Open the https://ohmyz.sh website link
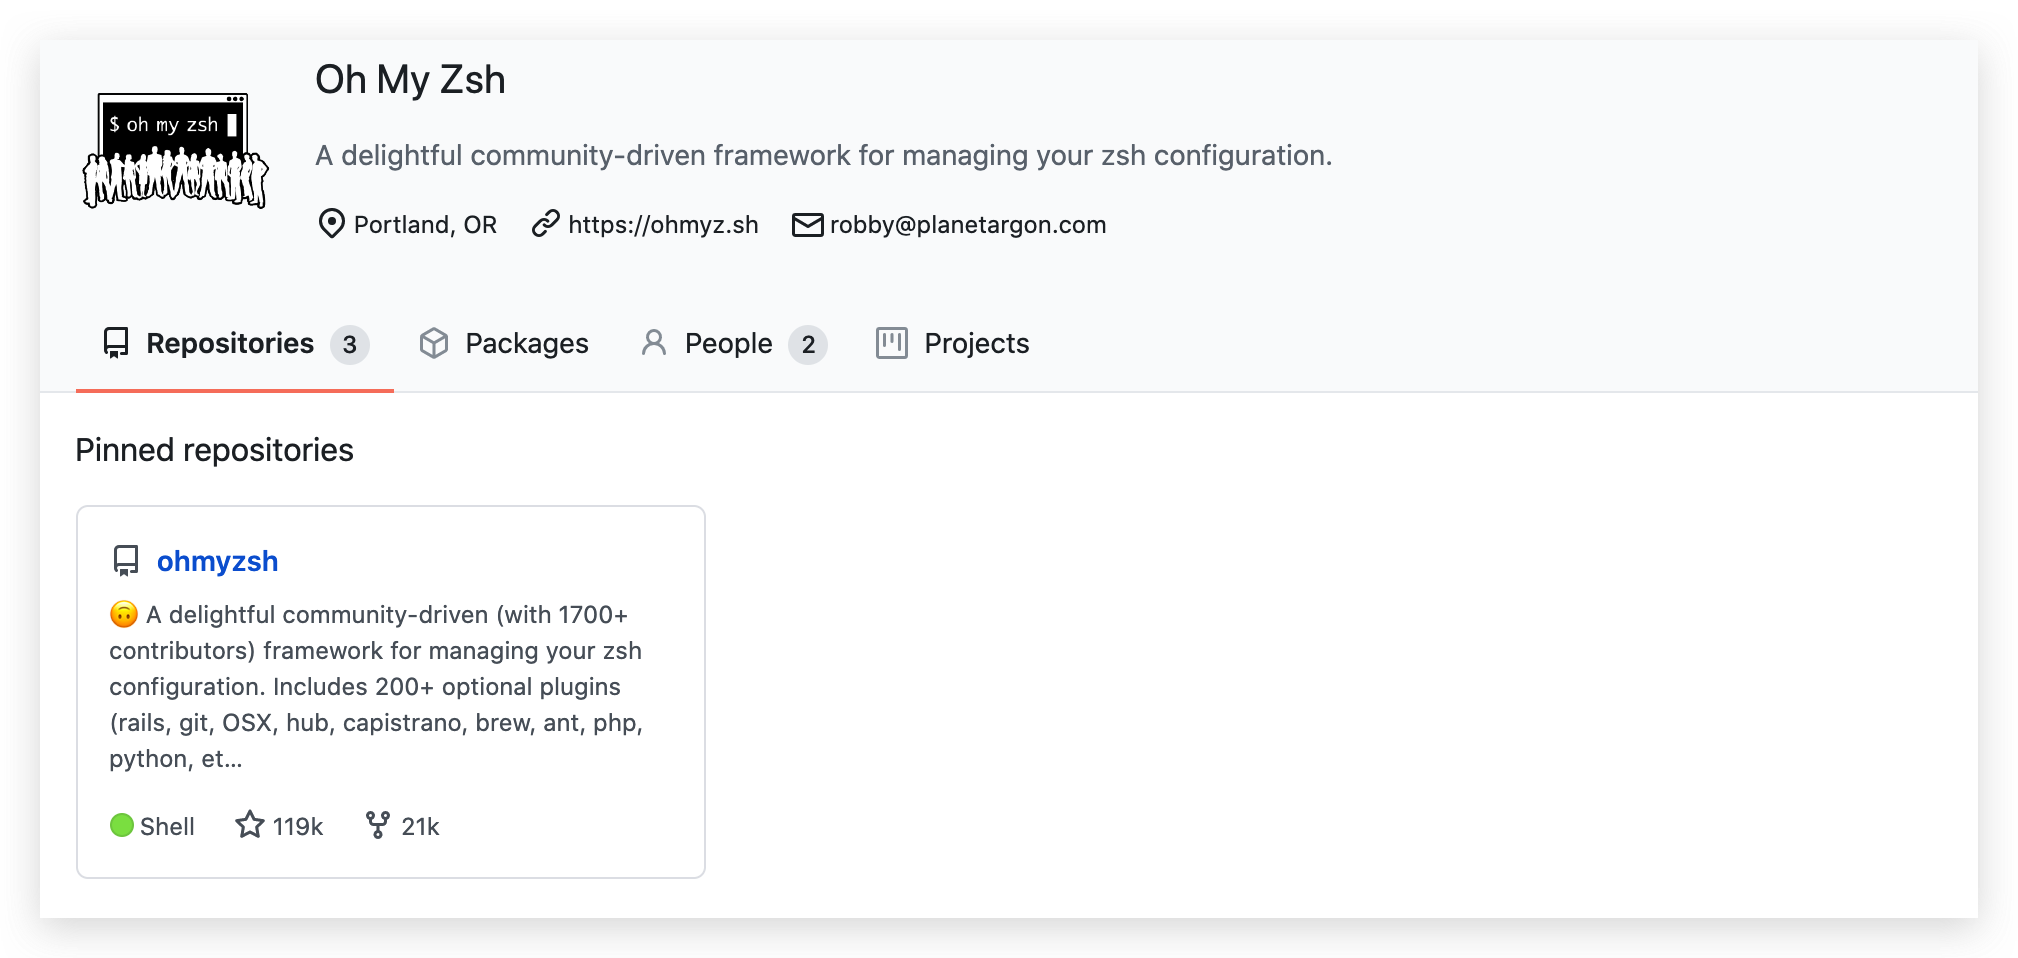The image size is (2018, 958). tap(663, 225)
